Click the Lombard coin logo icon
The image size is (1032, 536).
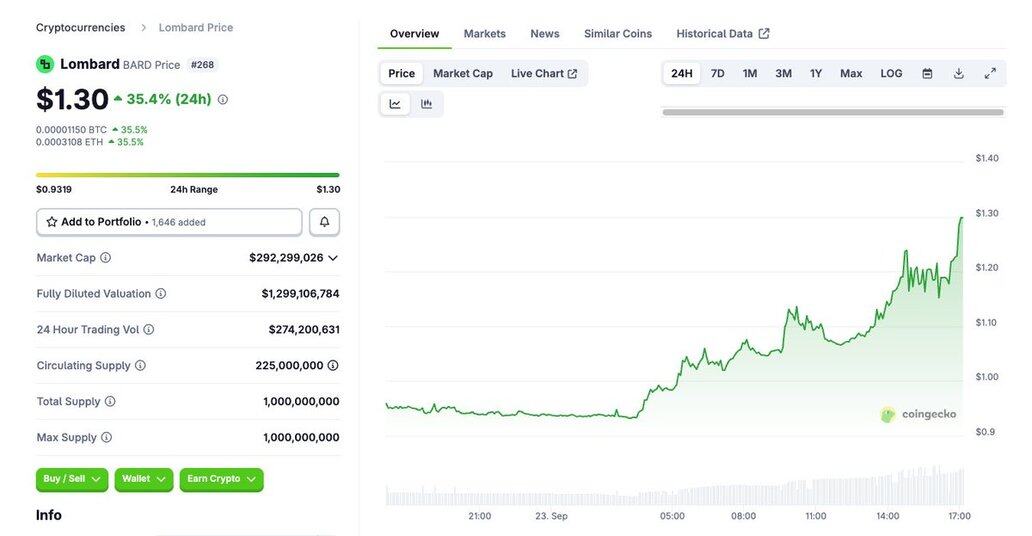pos(44,64)
